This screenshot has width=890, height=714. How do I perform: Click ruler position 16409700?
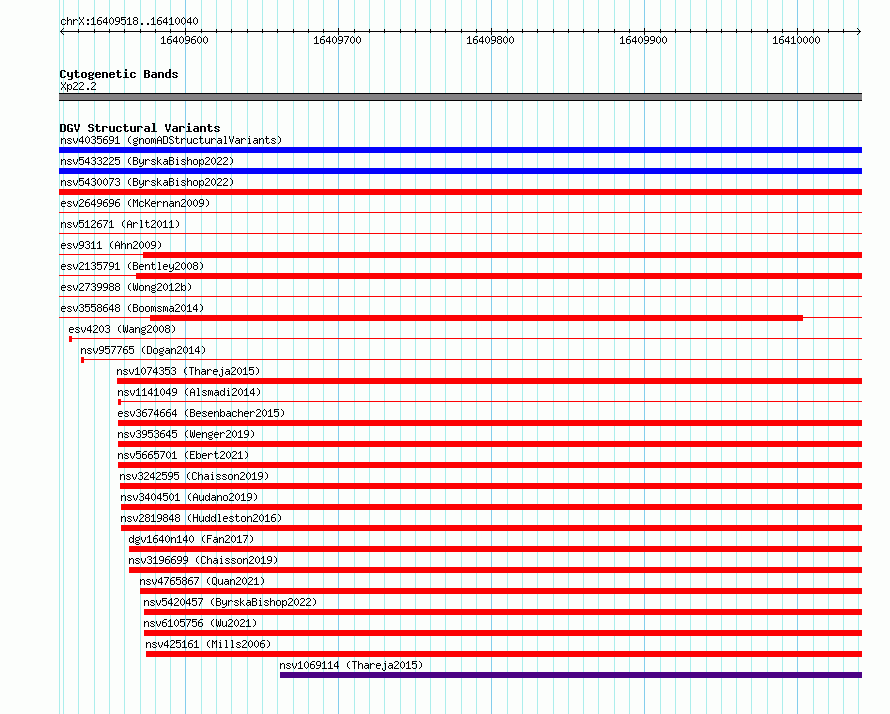337,40
